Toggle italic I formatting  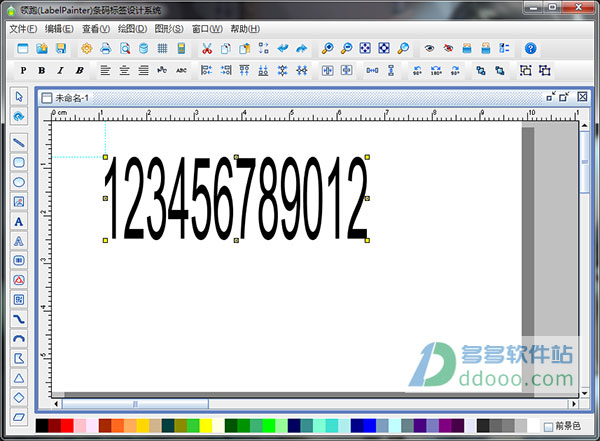pos(60,70)
